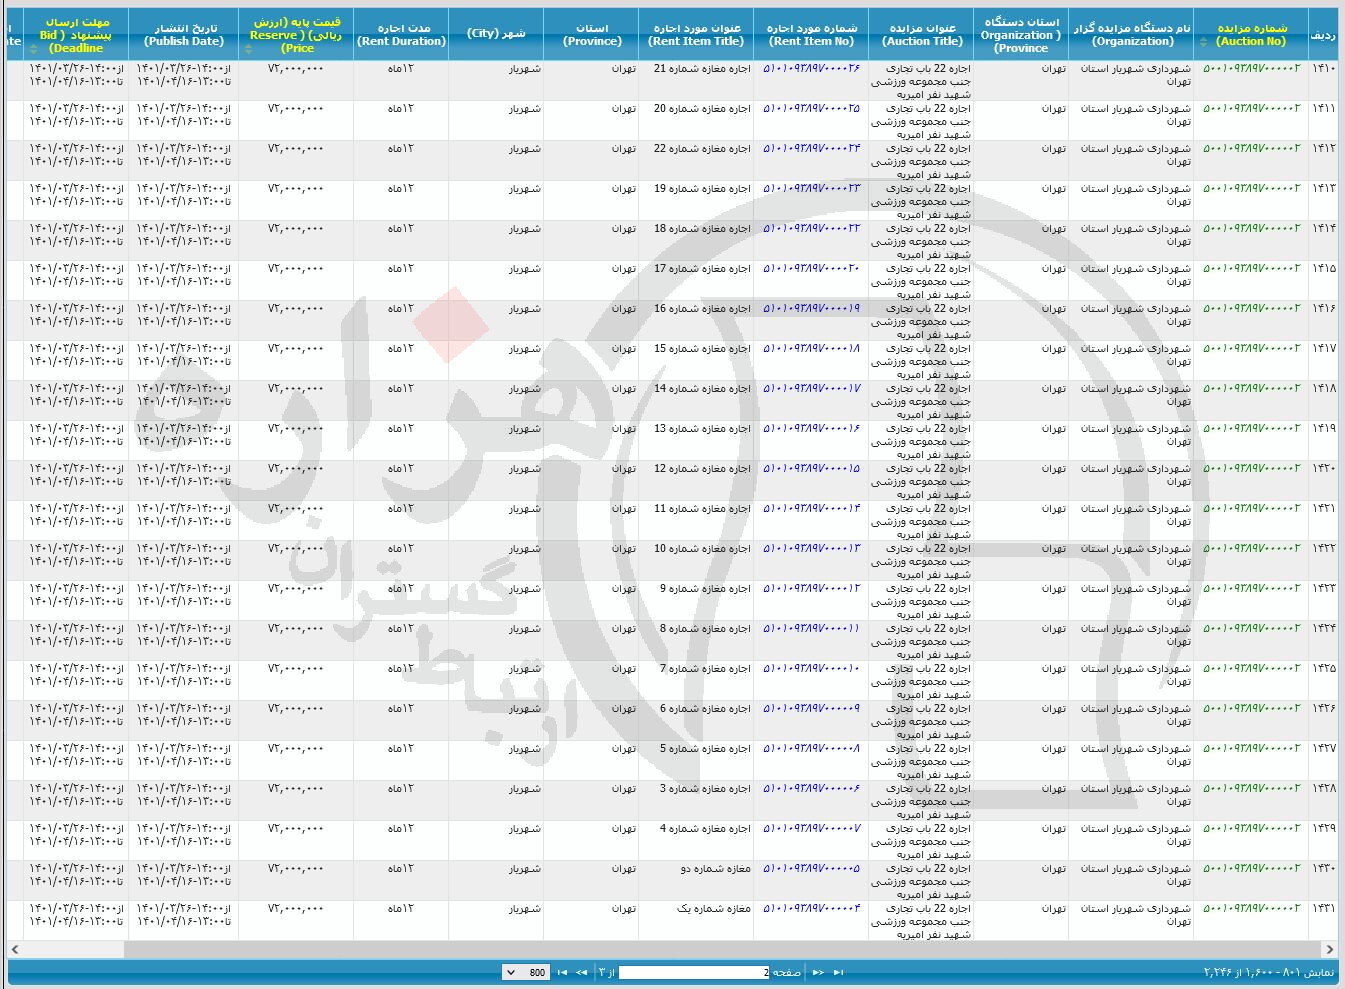The height and width of the screenshot is (989, 1345).
Task: Open rent item link for shop 13
Action: [811, 429]
